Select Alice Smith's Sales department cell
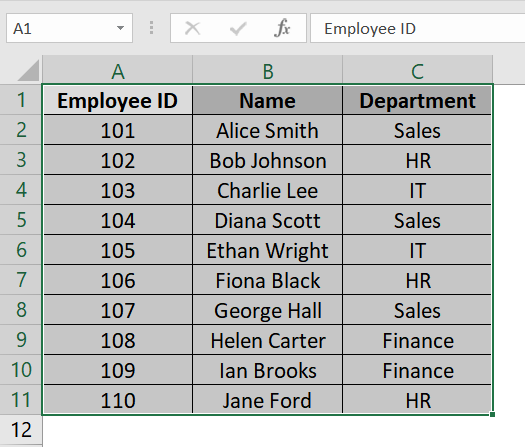 (417, 130)
